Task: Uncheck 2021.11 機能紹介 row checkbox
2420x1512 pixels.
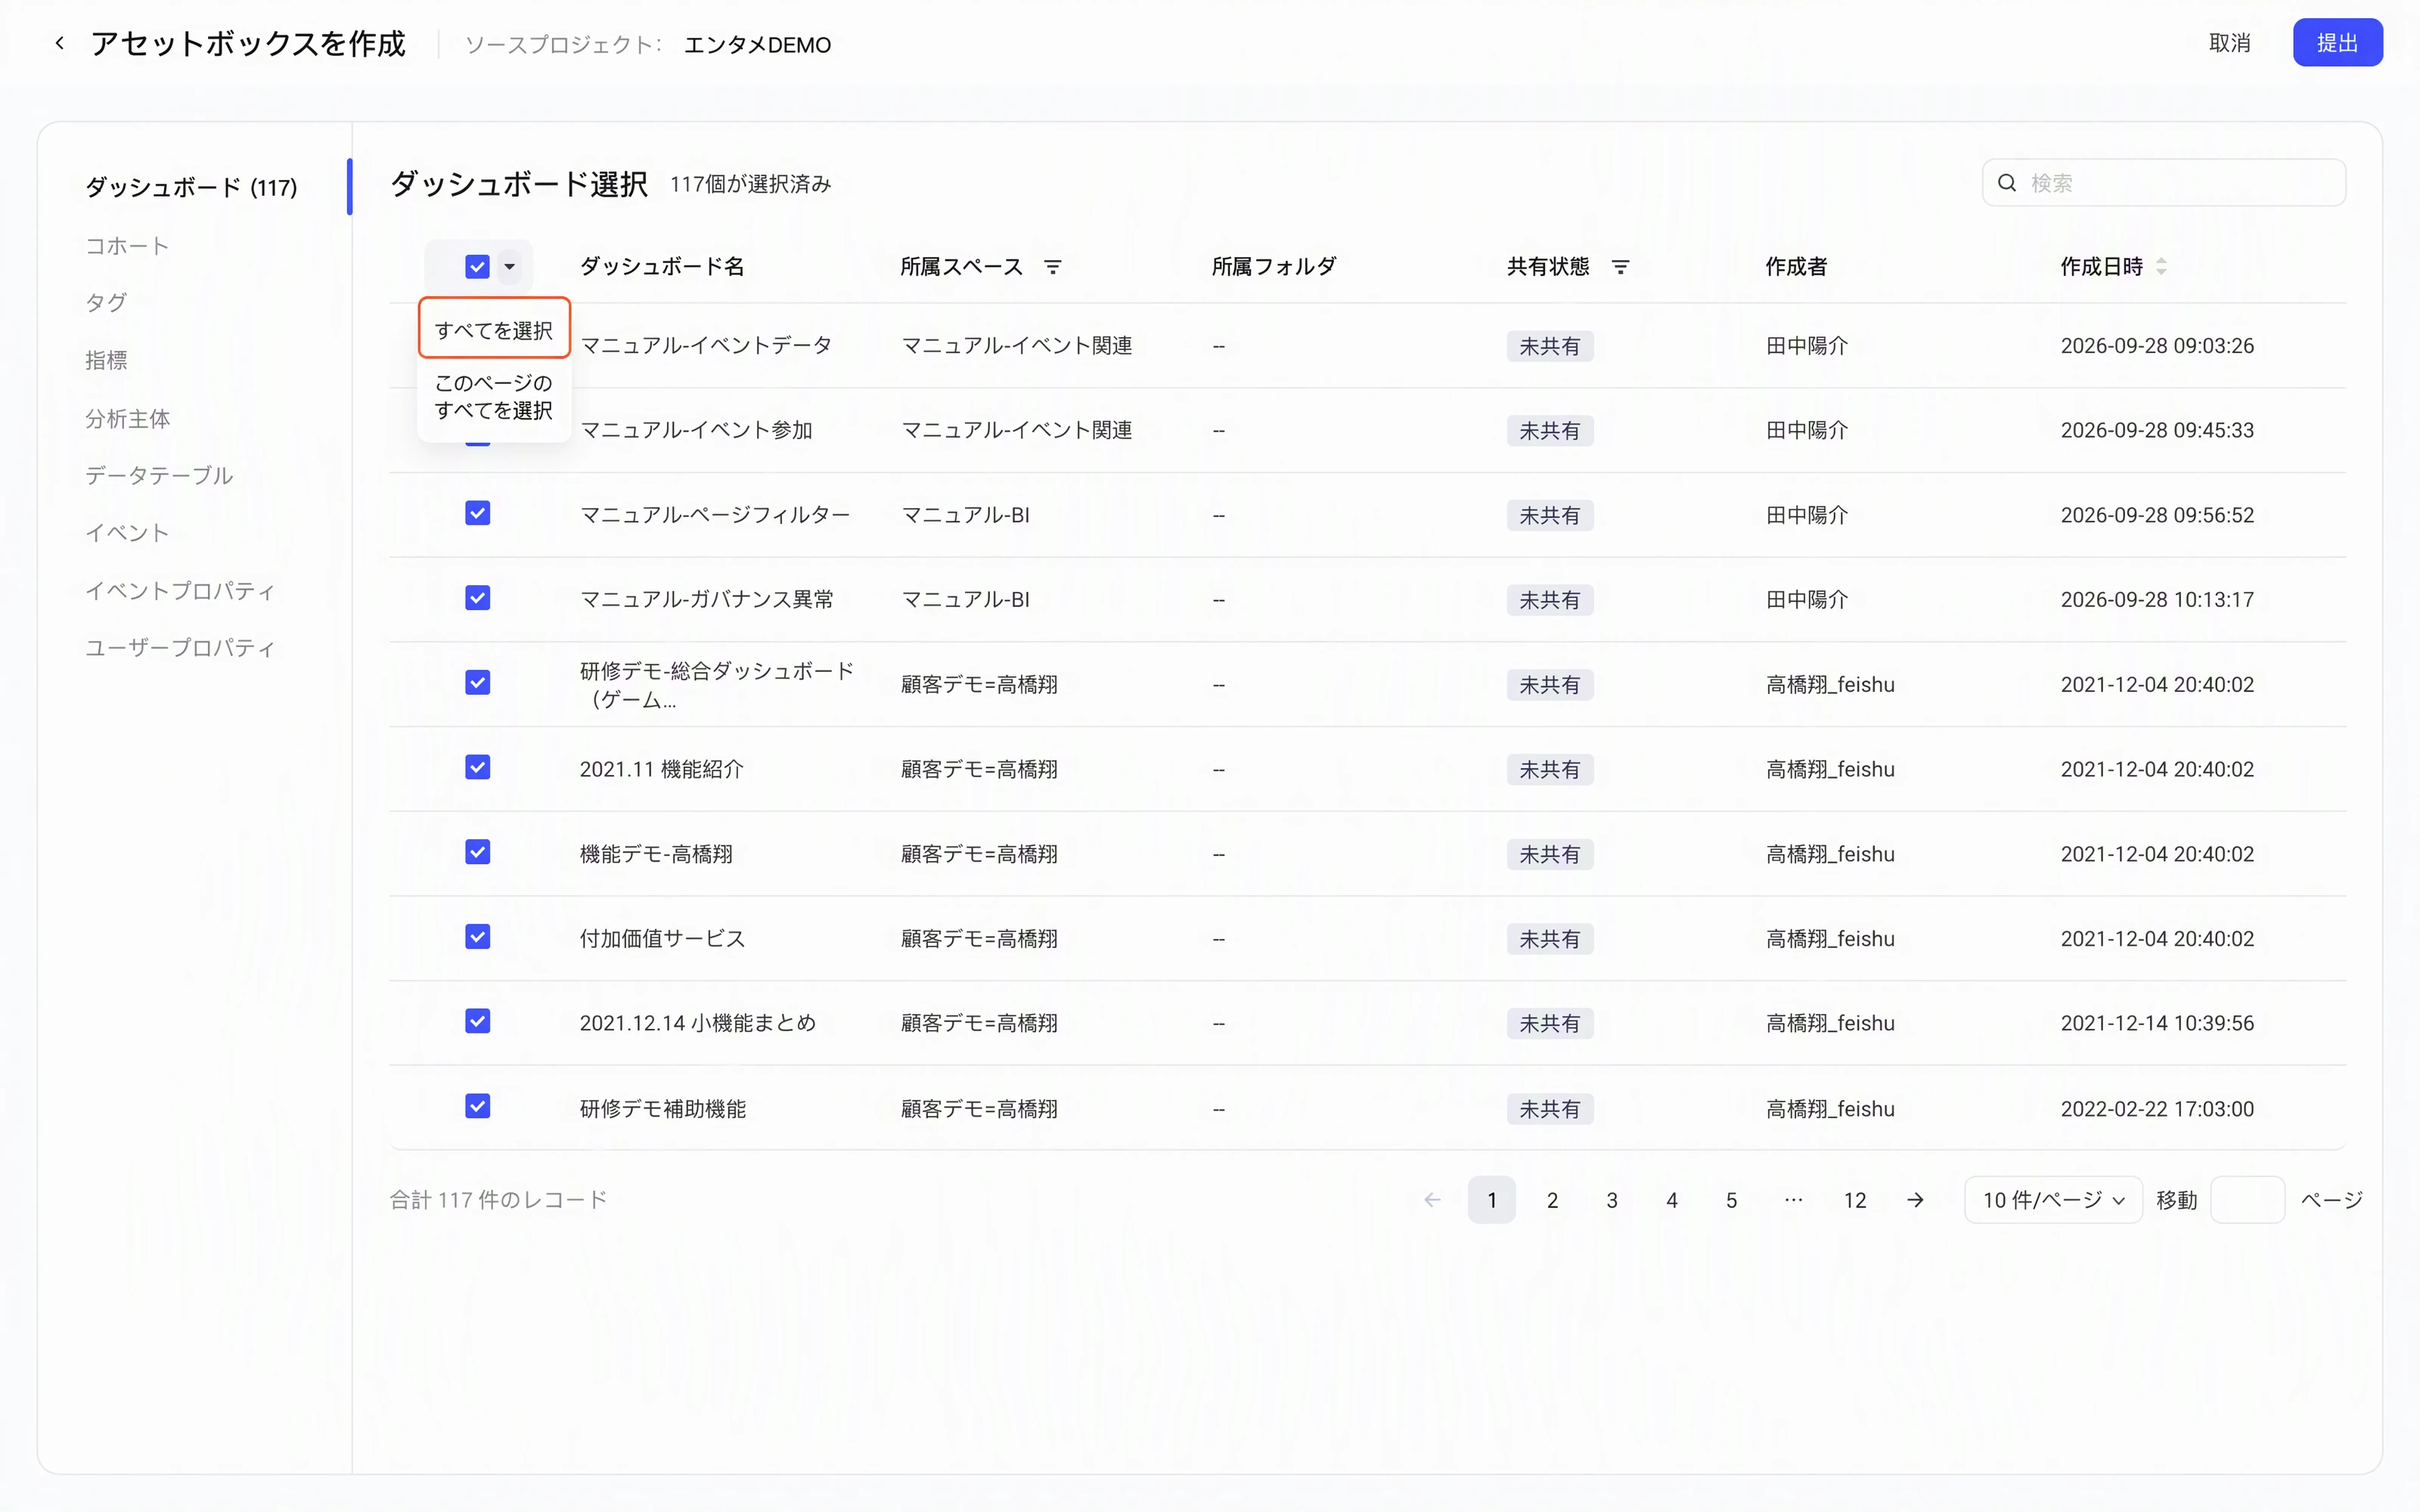Action: [477, 768]
